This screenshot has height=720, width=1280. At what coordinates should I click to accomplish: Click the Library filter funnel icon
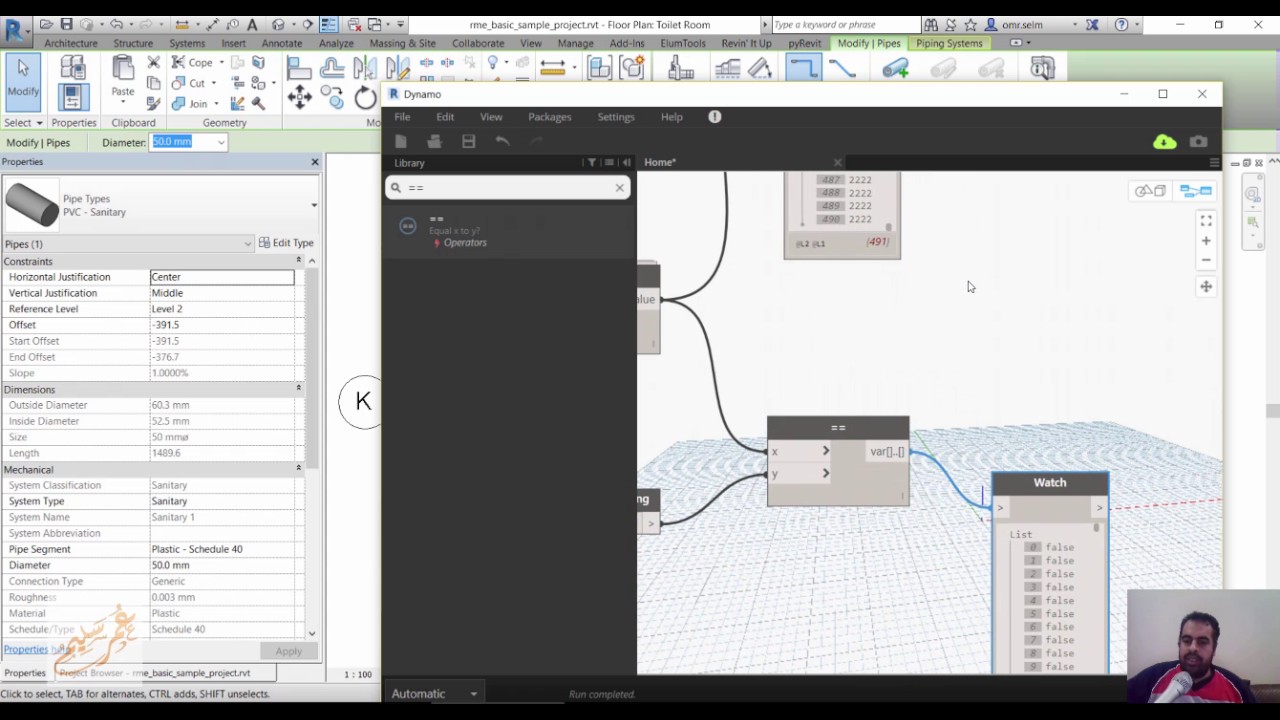(591, 163)
